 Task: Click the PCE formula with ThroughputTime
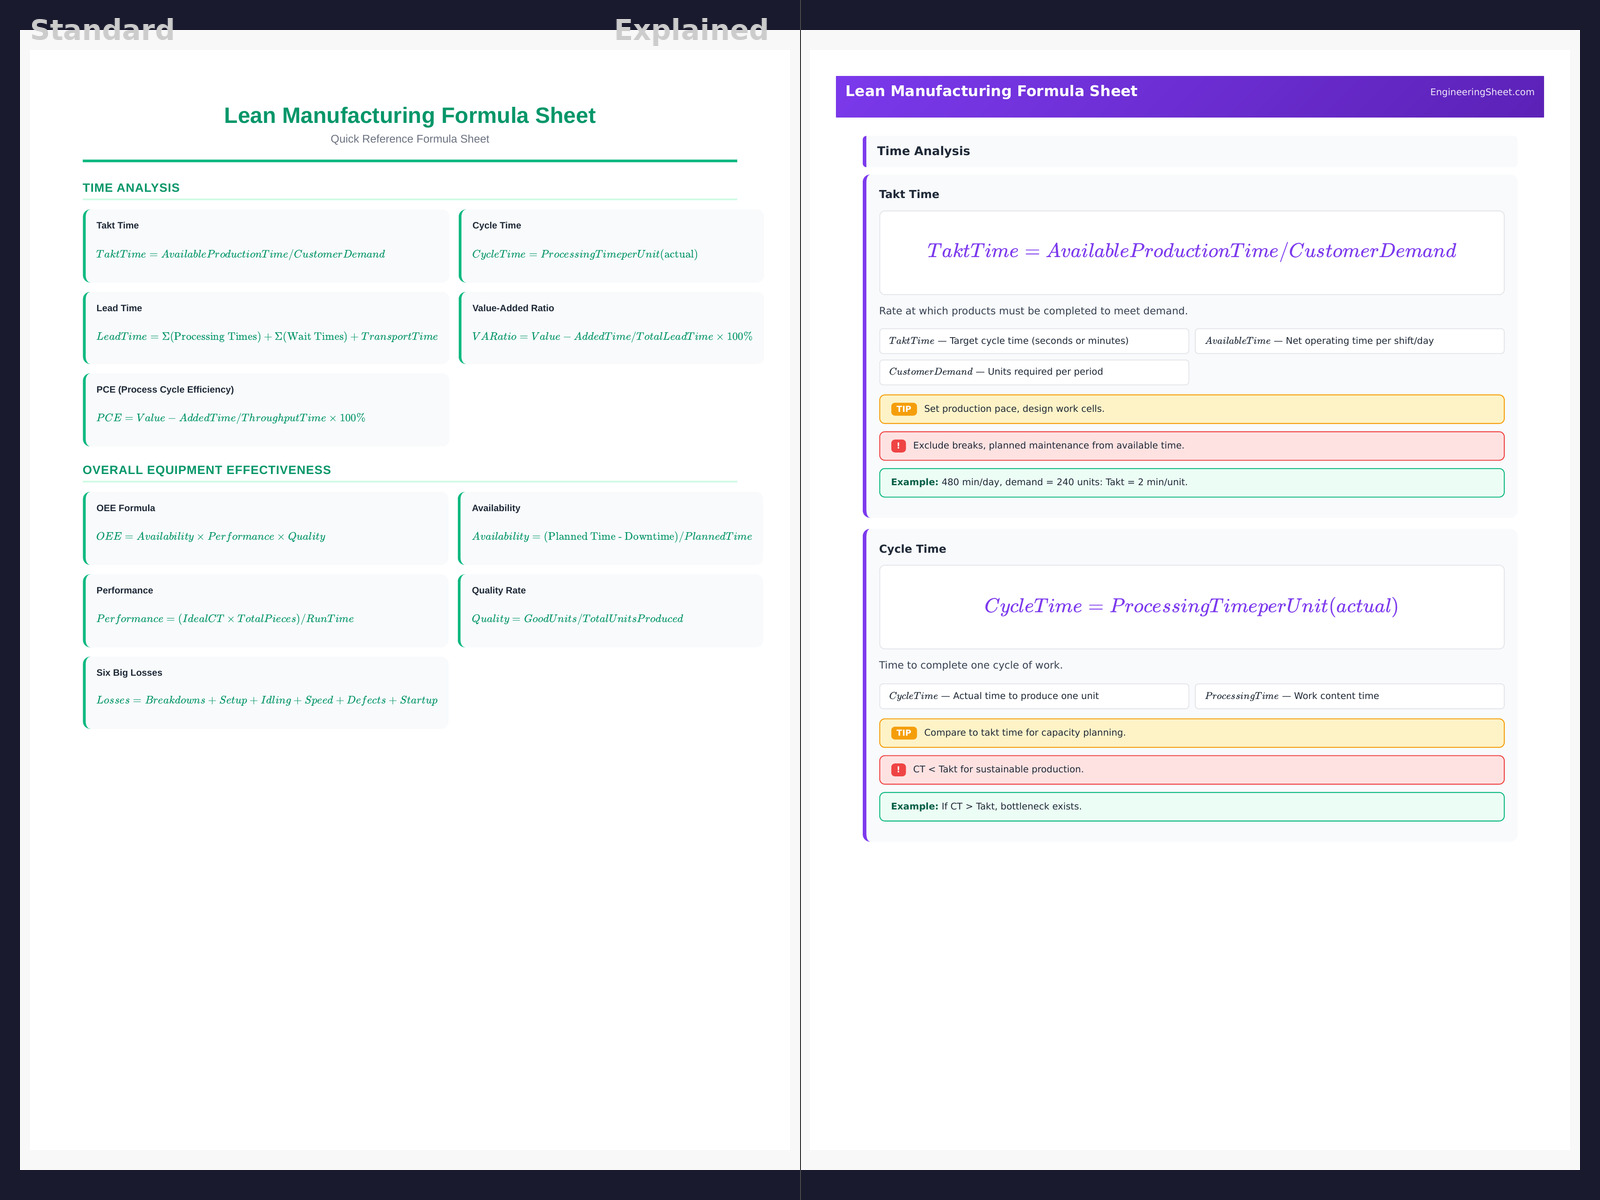click(x=231, y=418)
